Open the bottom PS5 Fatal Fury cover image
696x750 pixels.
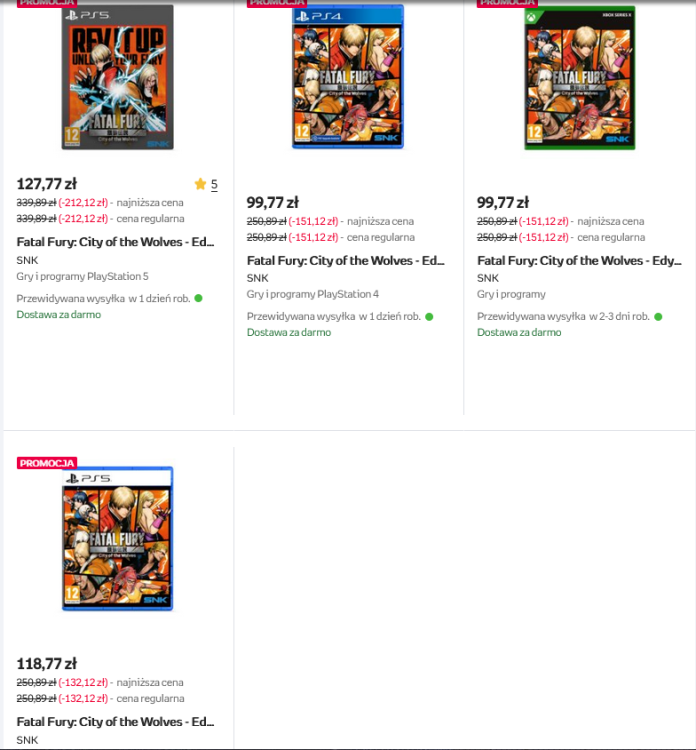click(118, 539)
